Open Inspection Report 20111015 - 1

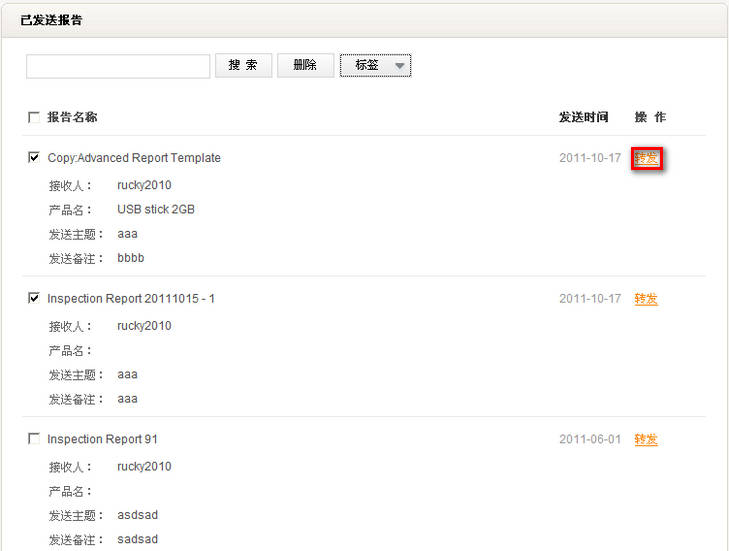pos(131,299)
